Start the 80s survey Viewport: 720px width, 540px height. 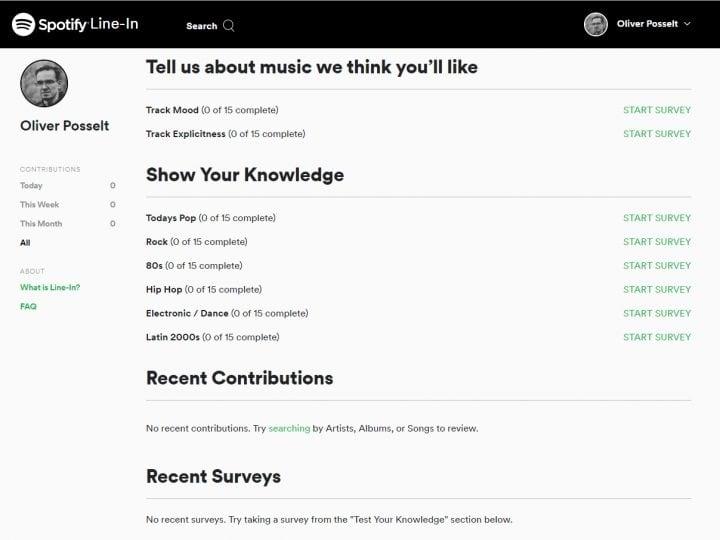tap(656, 266)
